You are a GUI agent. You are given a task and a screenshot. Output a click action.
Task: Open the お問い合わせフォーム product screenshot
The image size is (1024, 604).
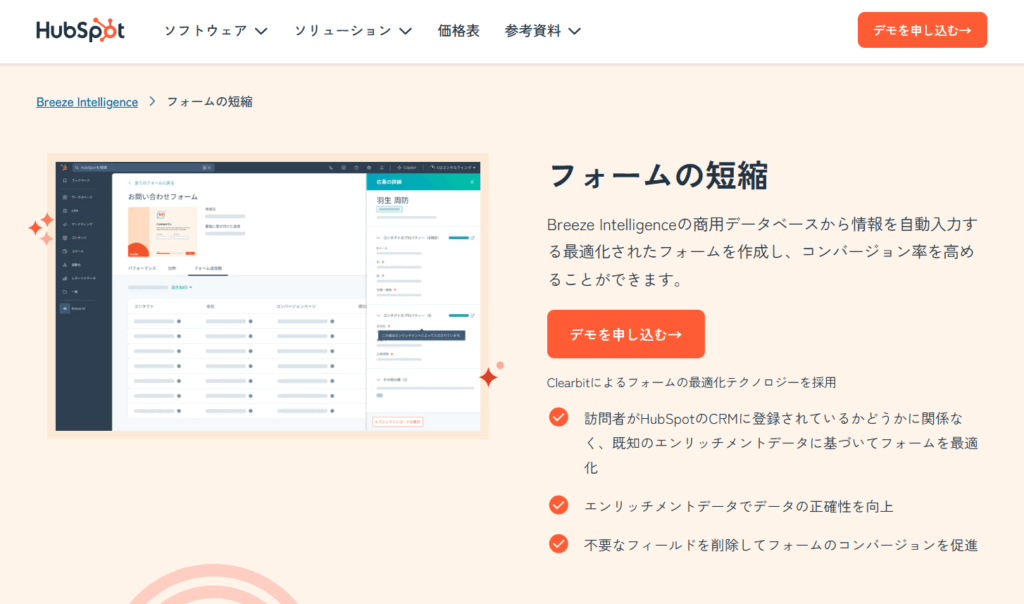pyautogui.click(x=268, y=296)
